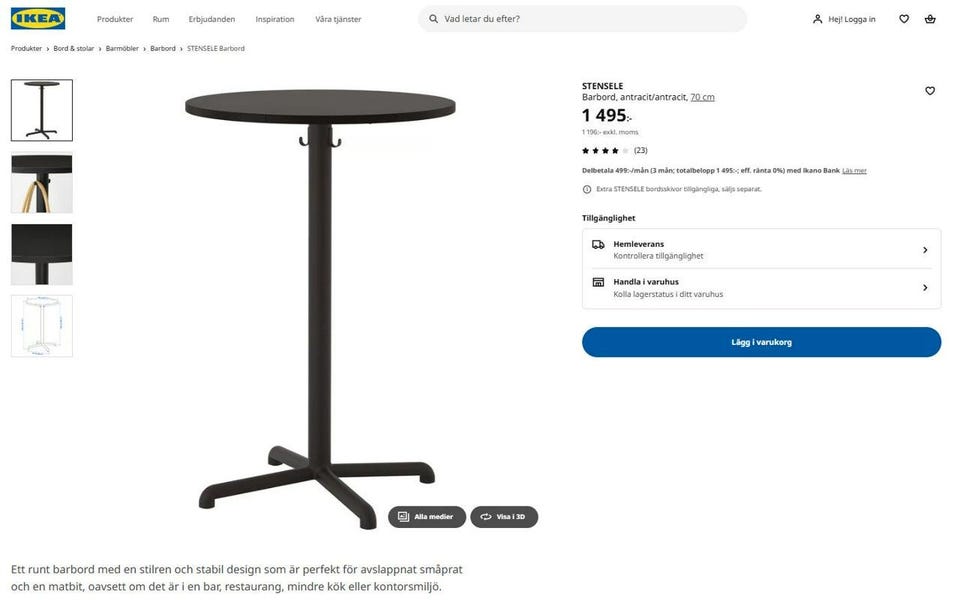Click the information icon beside extra STENSELE bordsskivor note
The height and width of the screenshot is (600, 960).
[x=587, y=189]
